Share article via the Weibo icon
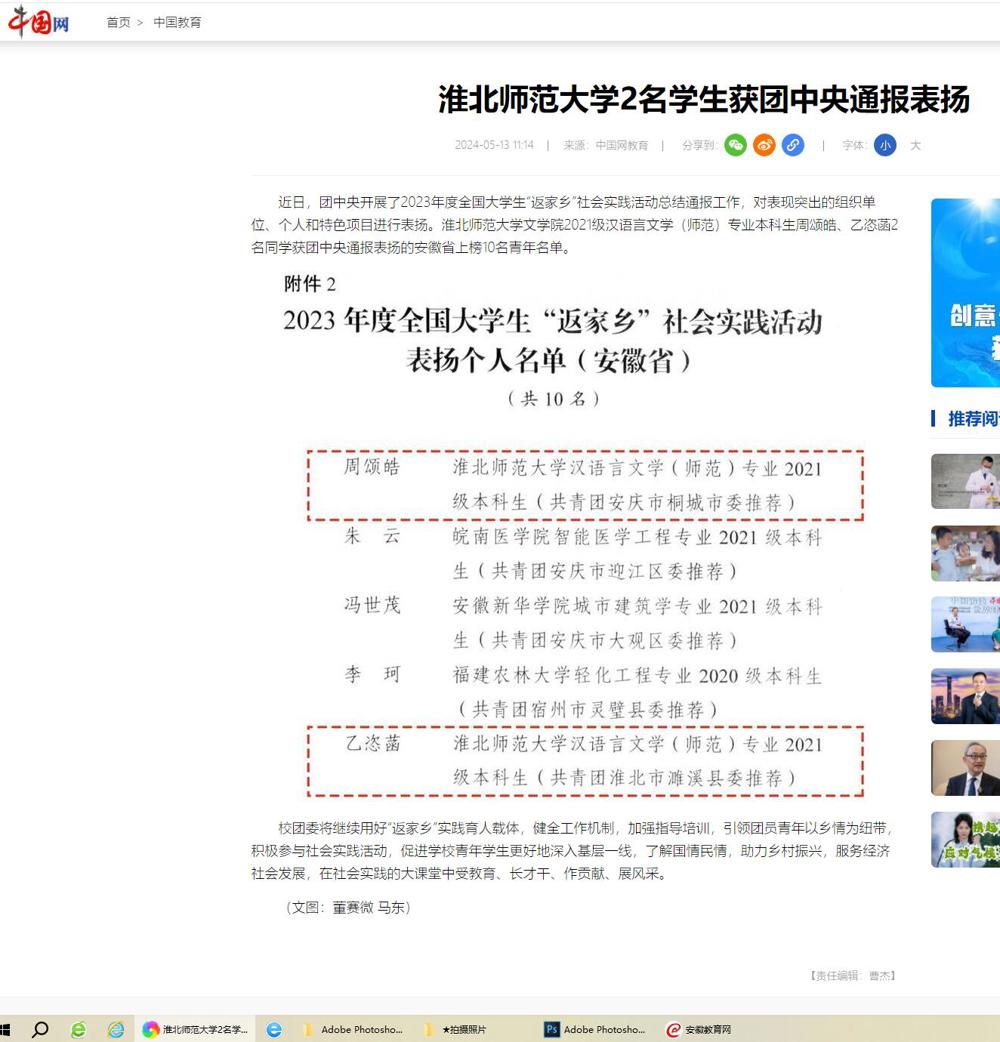 coord(764,145)
